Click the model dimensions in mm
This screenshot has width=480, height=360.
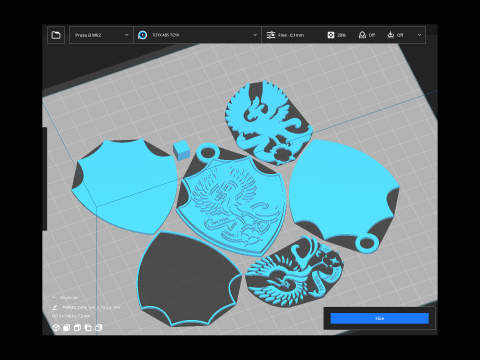point(71,315)
